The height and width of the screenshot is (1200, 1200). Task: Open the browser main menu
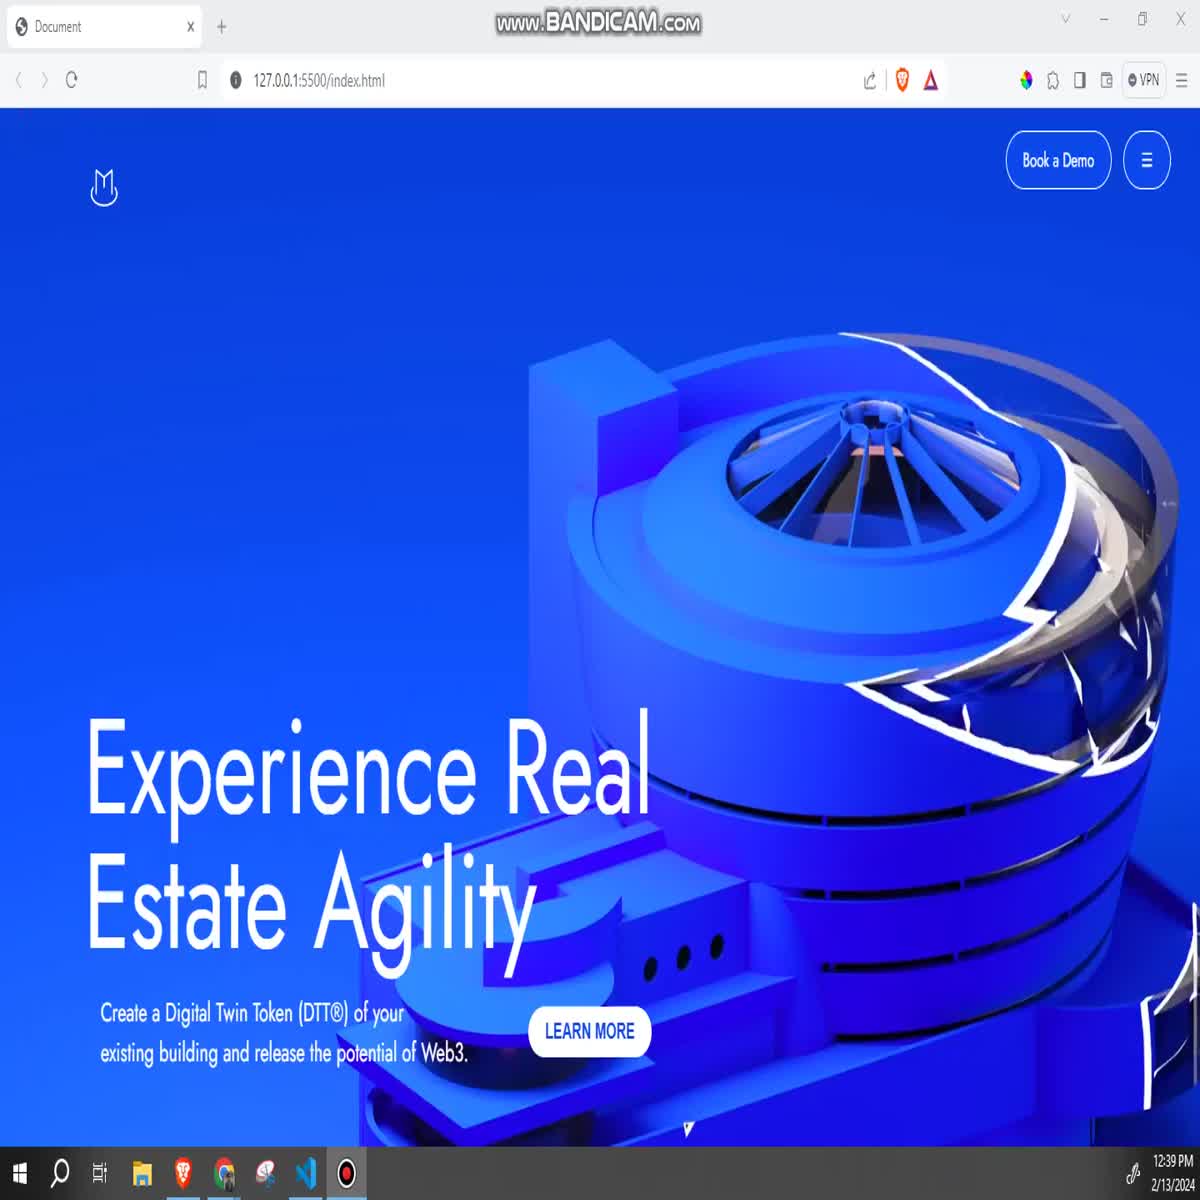[1181, 80]
